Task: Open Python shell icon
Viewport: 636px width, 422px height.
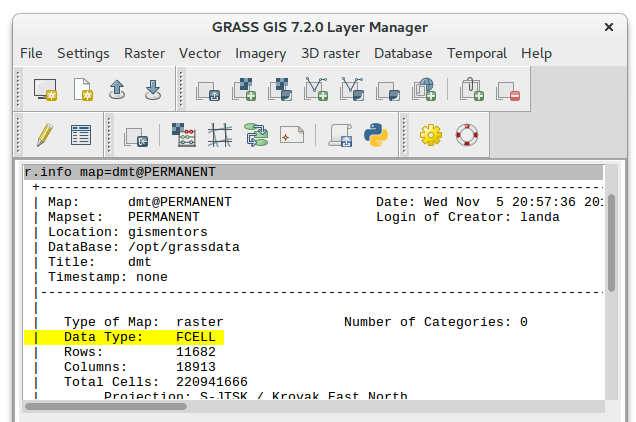Action: tap(376, 135)
